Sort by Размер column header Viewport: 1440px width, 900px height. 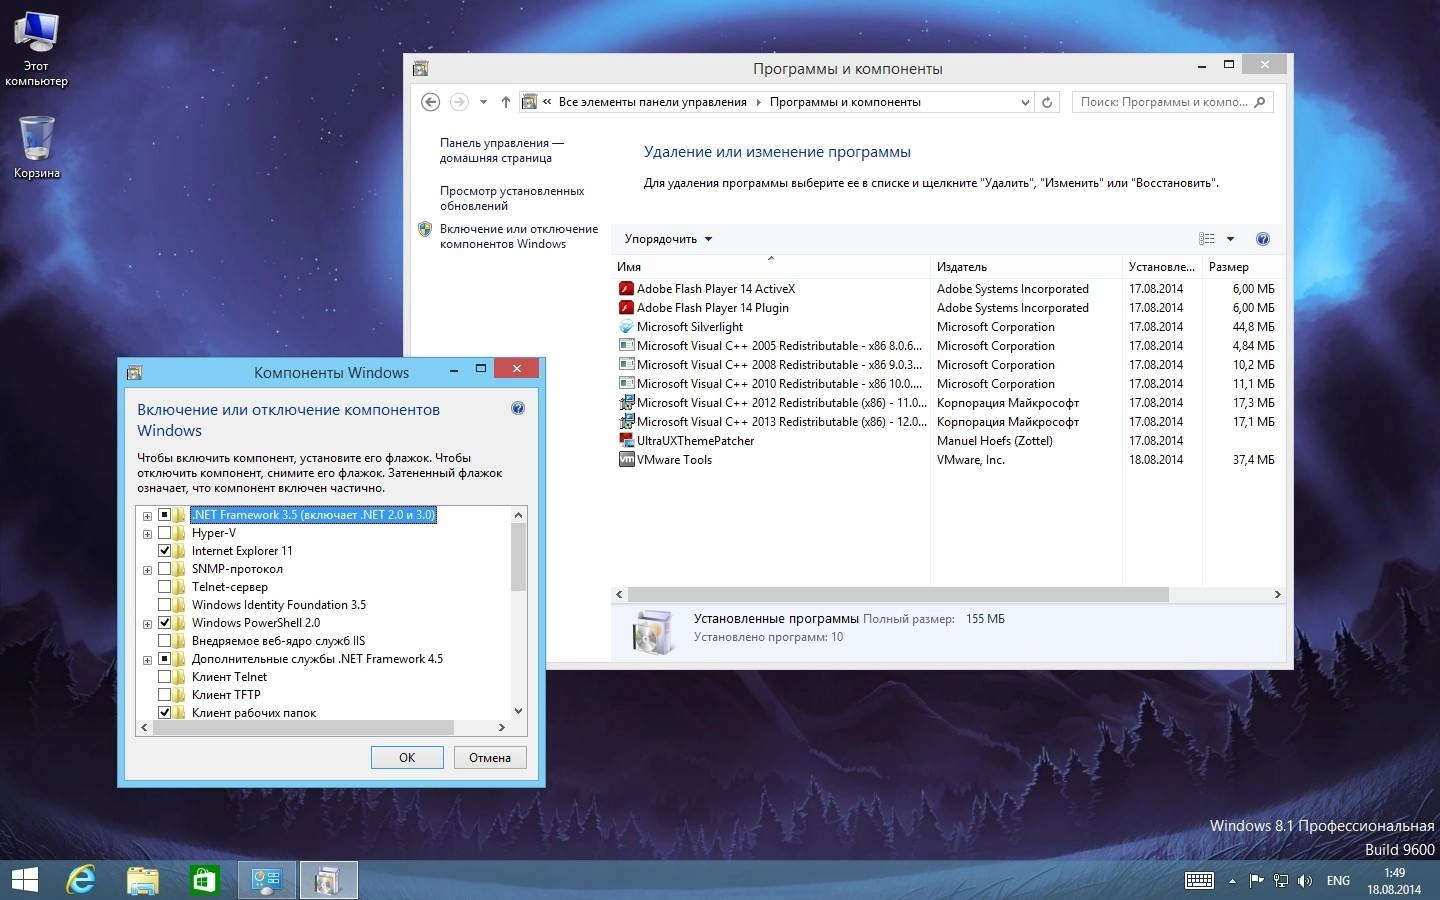1243,267
